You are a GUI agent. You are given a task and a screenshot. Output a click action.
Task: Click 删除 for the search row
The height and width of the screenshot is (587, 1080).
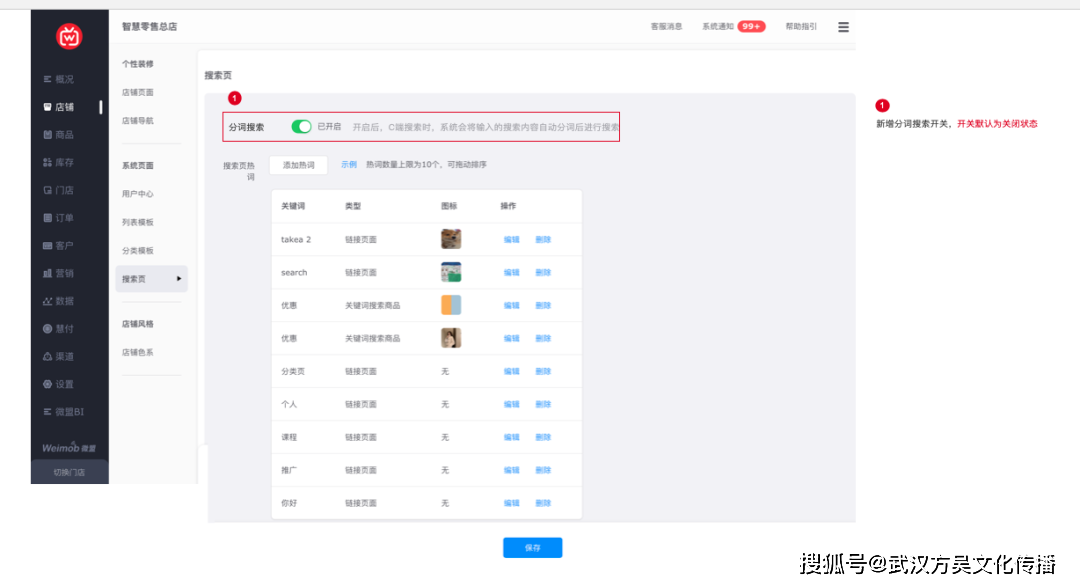(x=543, y=272)
